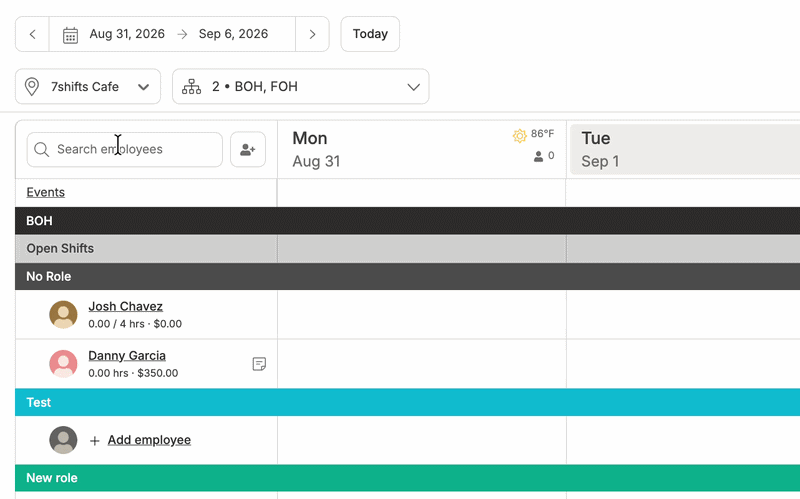Open the BOH, FOH departments dropdown
This screenshot has height=499, width=800.
(301, 87)
